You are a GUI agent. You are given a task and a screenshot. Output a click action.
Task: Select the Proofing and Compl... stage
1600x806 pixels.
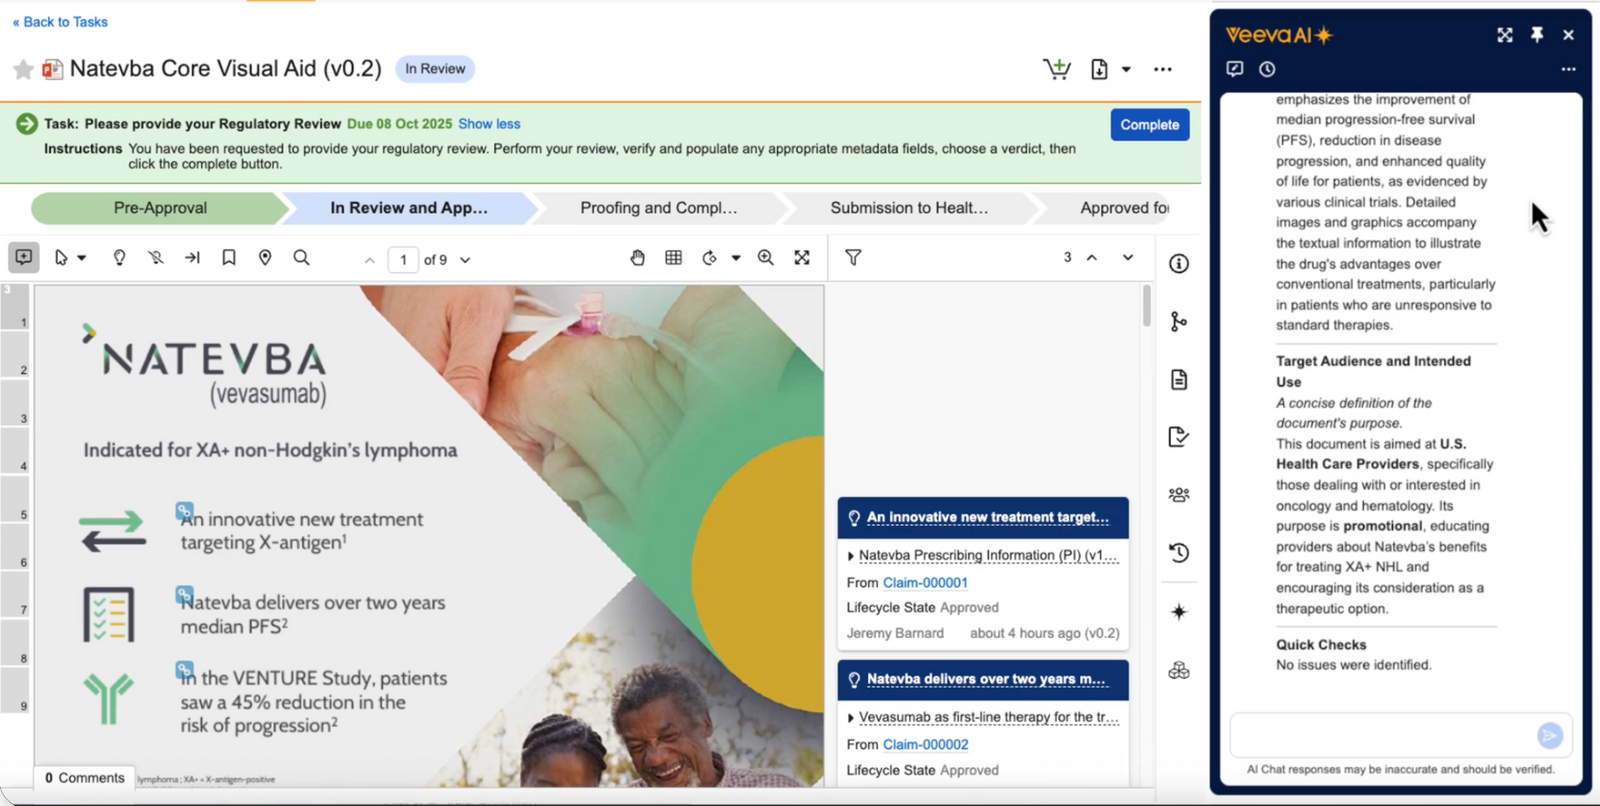pyautogui.click(x=659, y=208)
